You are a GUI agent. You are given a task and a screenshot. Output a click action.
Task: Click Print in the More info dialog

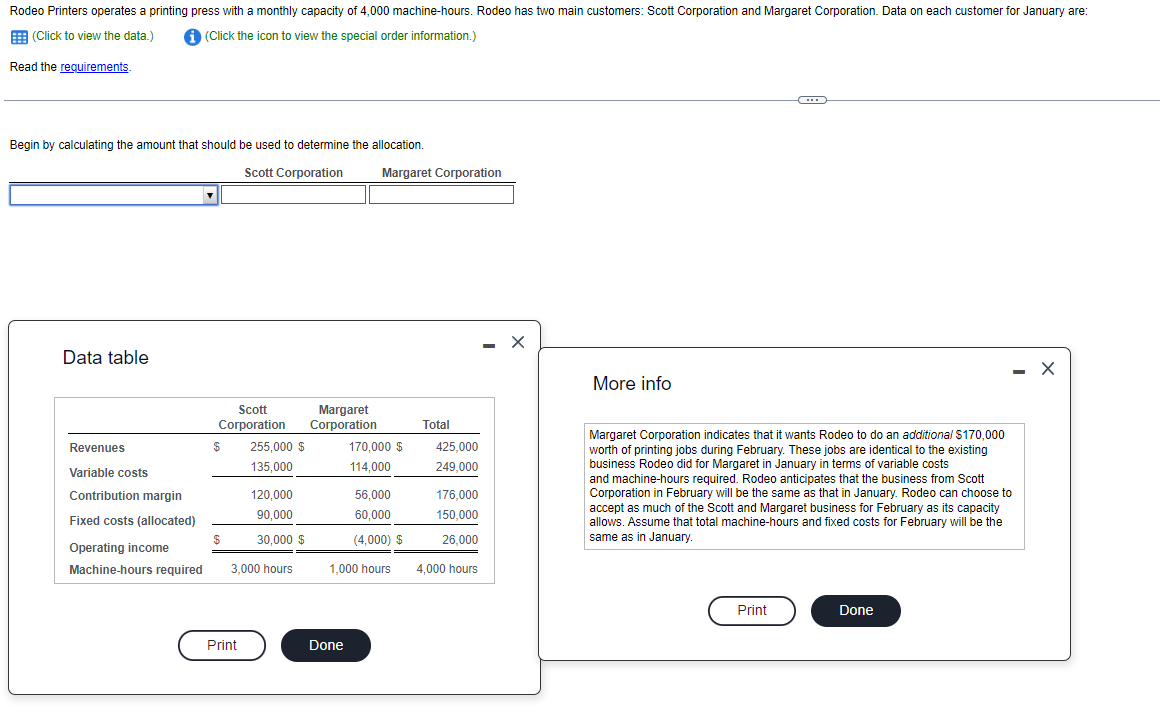[752, 610]
